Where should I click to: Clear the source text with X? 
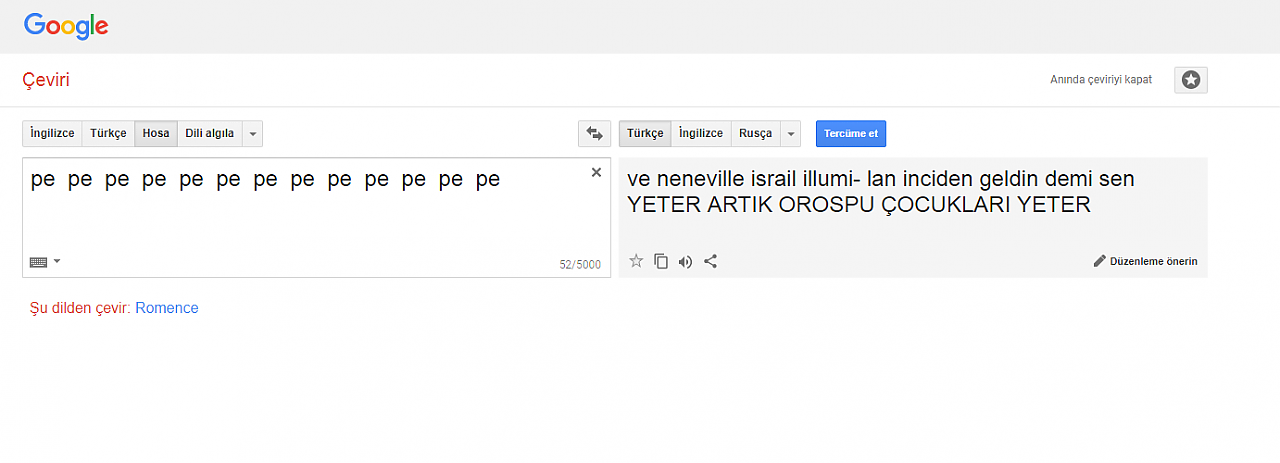(x=596, y=172)
